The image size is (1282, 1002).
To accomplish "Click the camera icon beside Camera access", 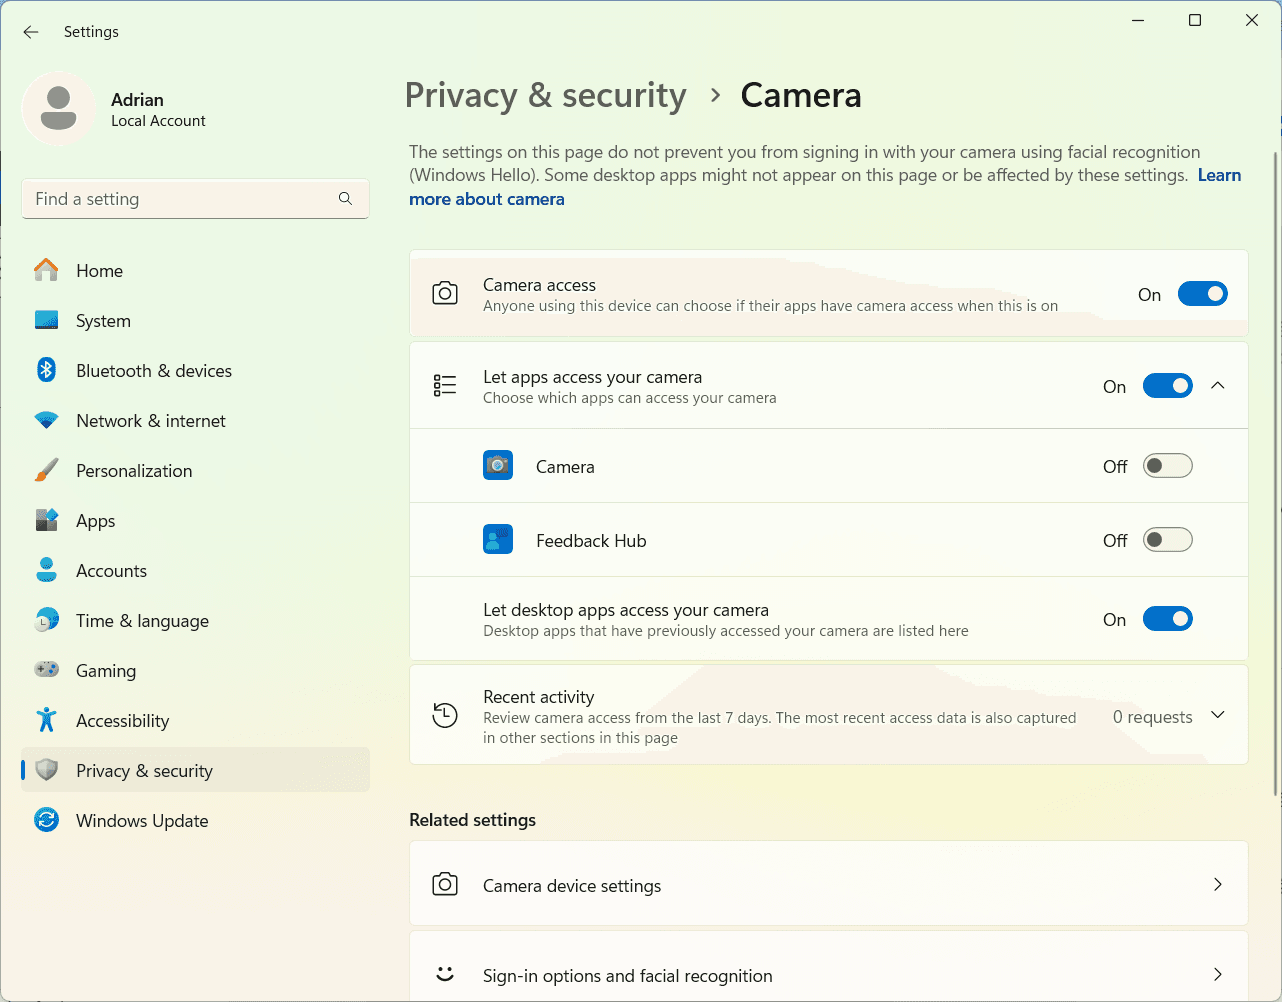I will (x=445, y=293).
